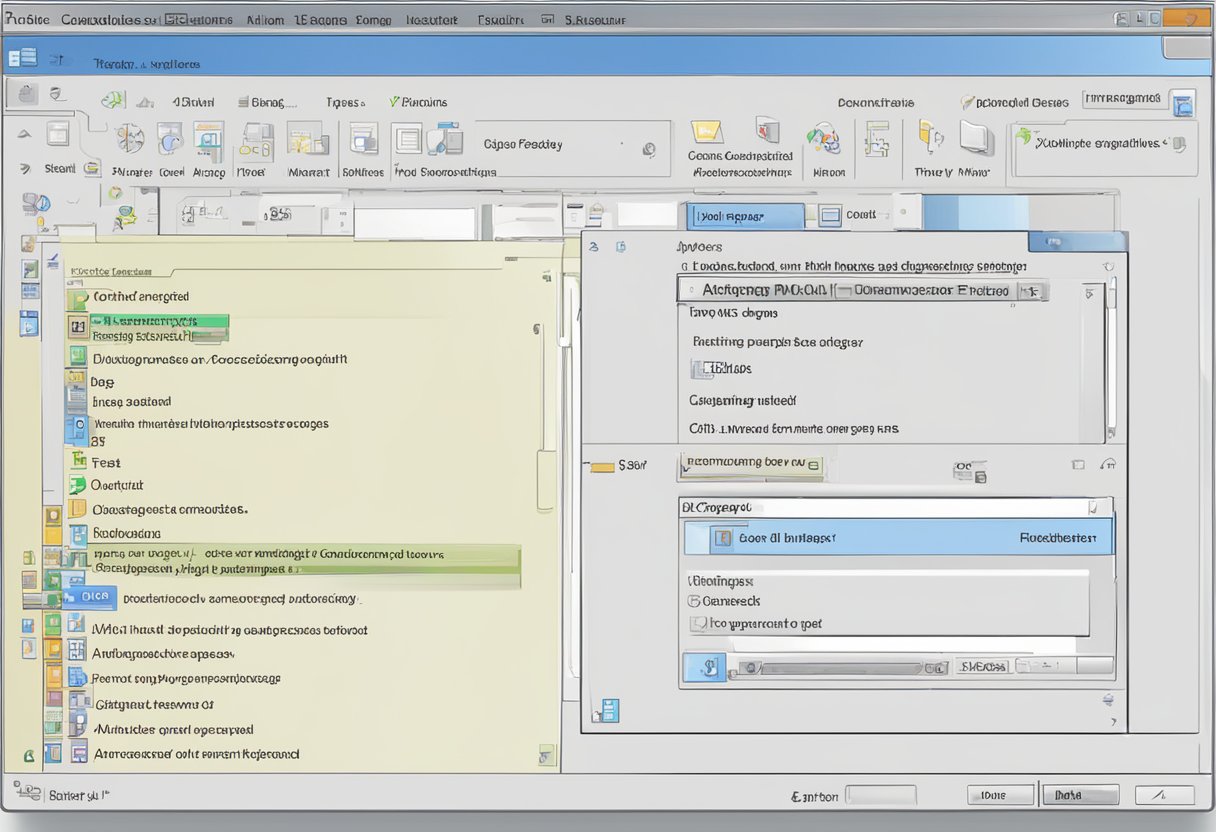Open the 'Cipse Fæsday' dropdown in ribbon
Image resolution: width=1216 pixels, height=832 pixels.
click(x=648, y=150)
